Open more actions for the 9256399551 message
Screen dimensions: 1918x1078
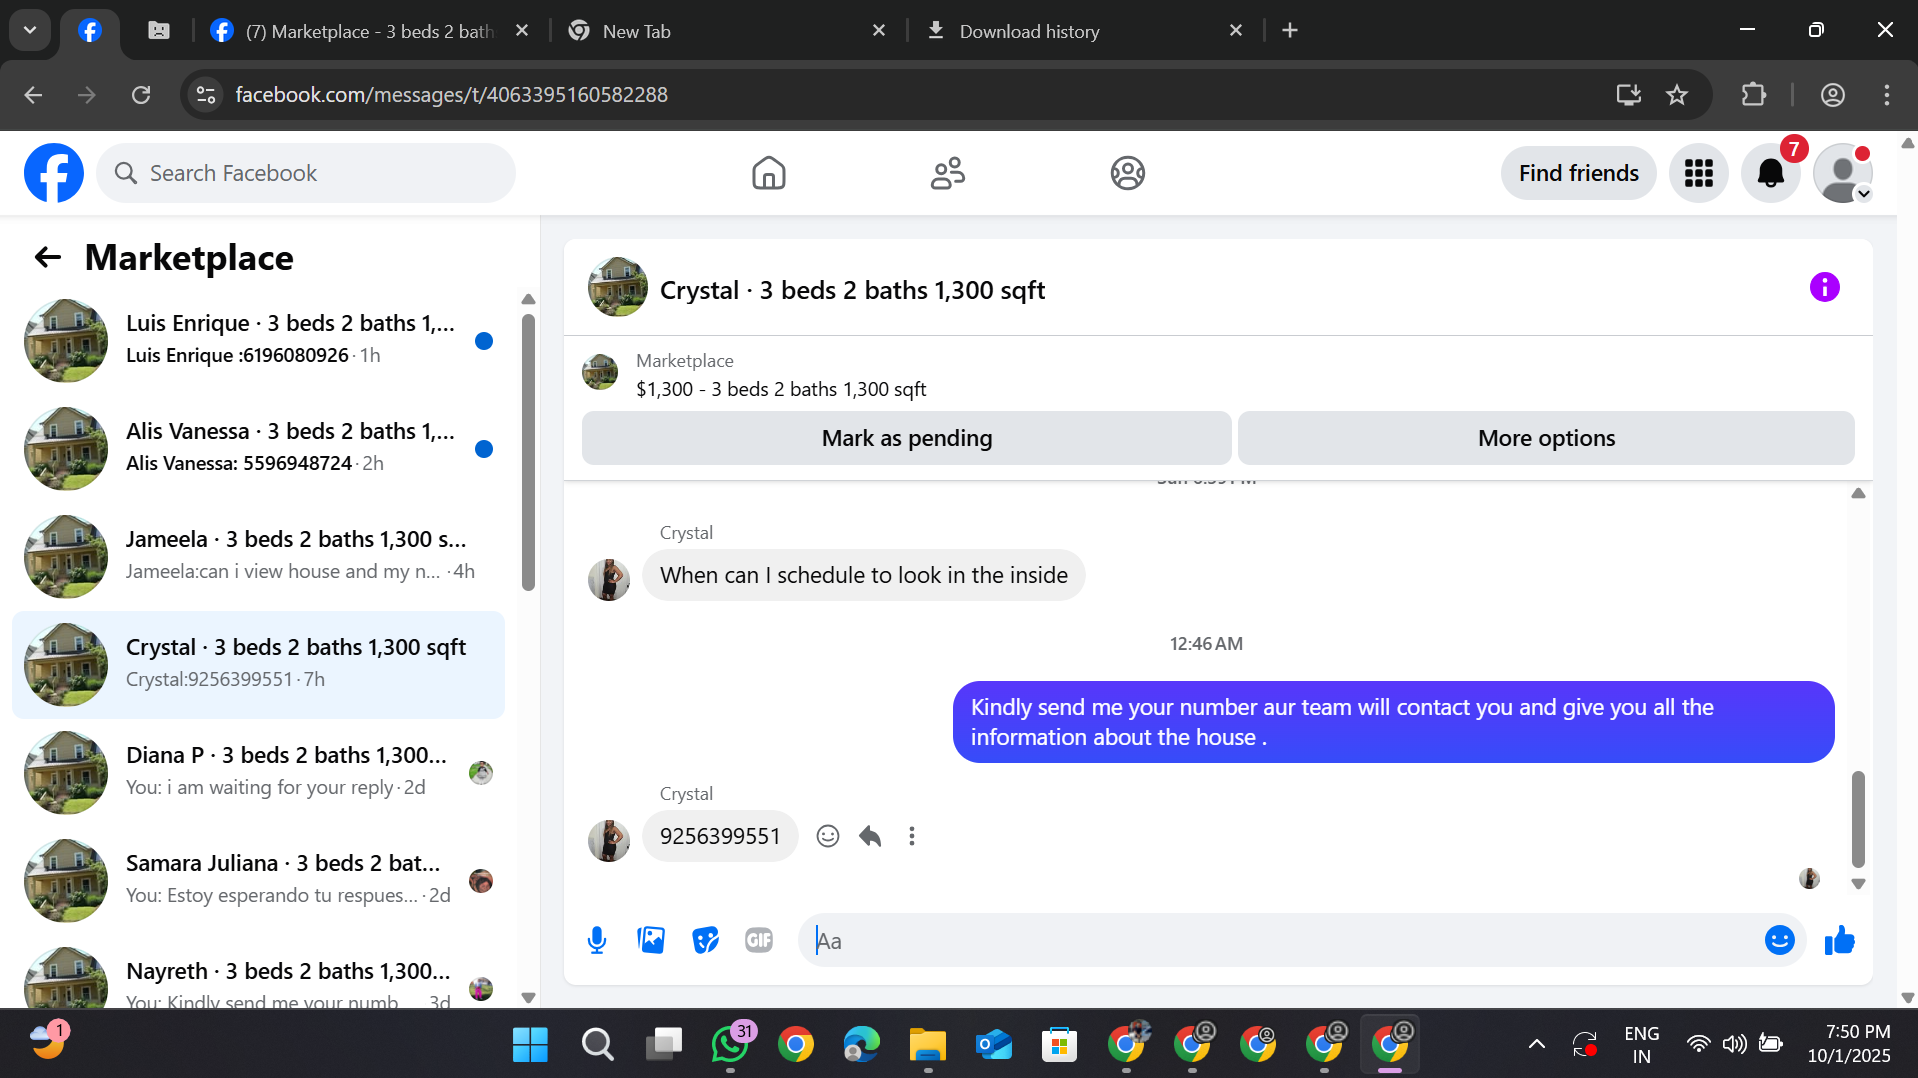[x=911, y=836]
